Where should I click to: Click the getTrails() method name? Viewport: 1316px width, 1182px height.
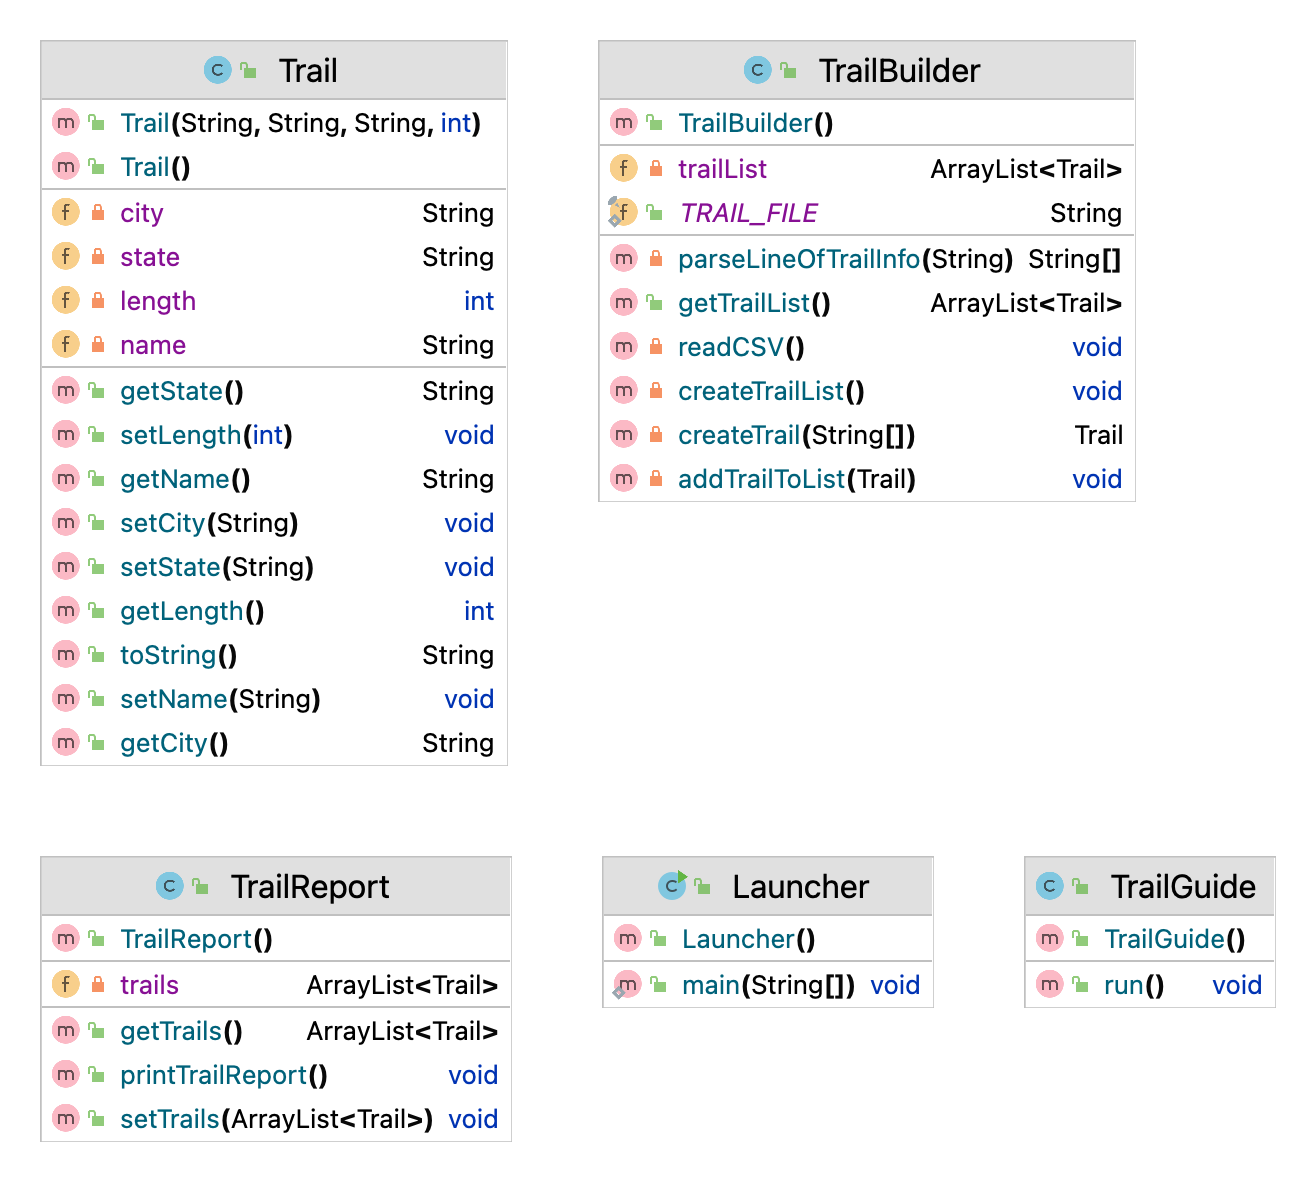pos(181,1031)
